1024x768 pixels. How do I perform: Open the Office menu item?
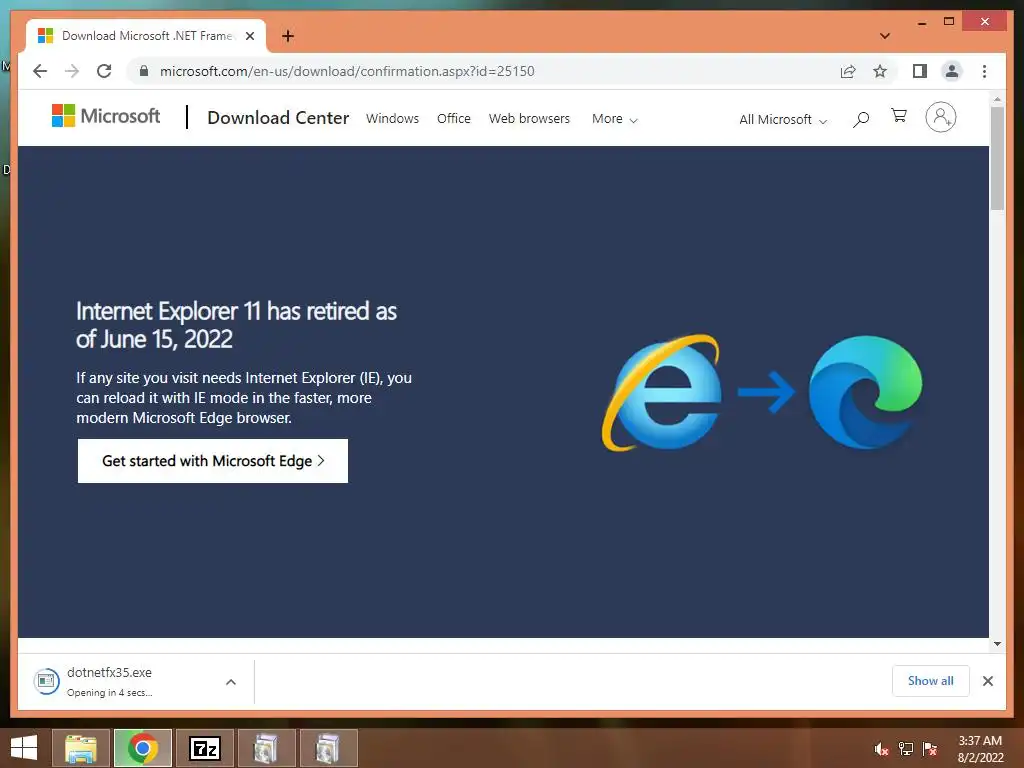[454, 118]
